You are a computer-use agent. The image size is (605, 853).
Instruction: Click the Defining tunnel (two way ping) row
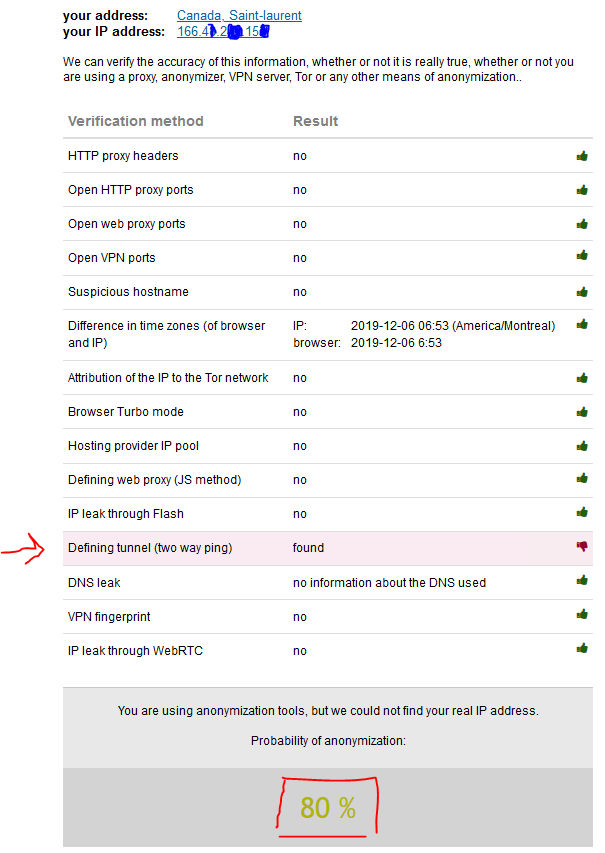[328, 548]
